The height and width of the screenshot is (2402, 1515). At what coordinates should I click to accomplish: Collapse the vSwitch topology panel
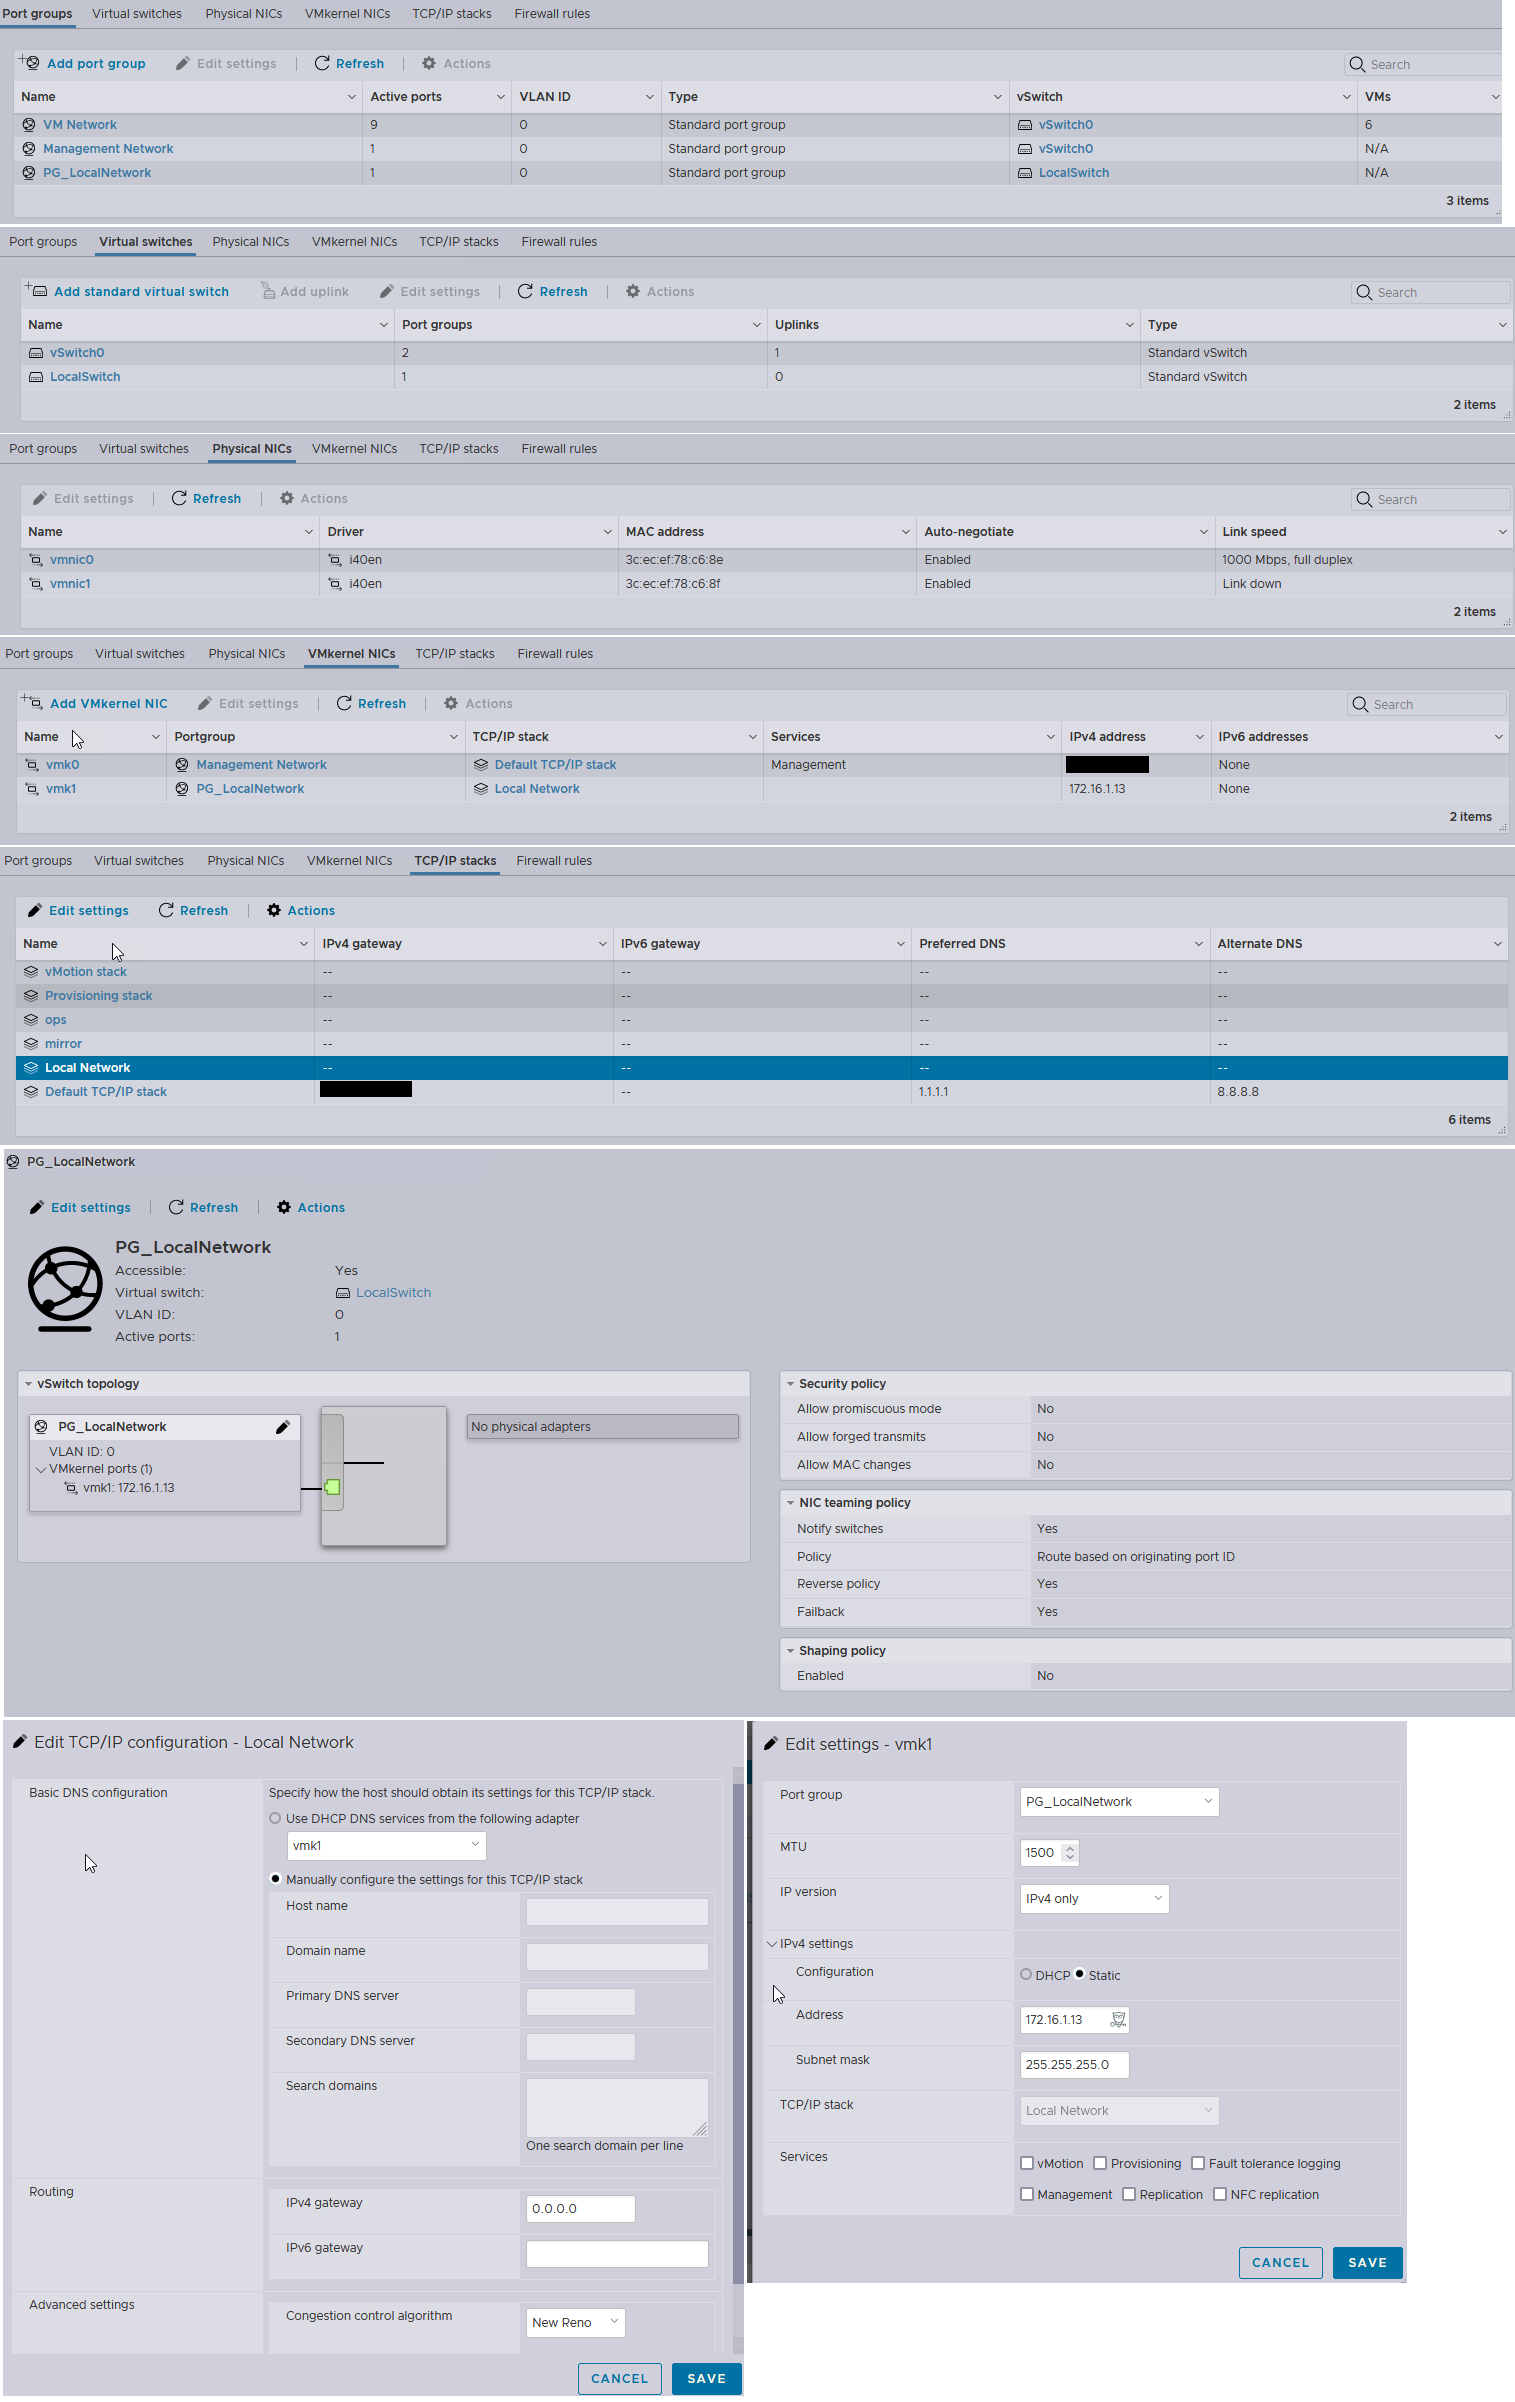28,1384
